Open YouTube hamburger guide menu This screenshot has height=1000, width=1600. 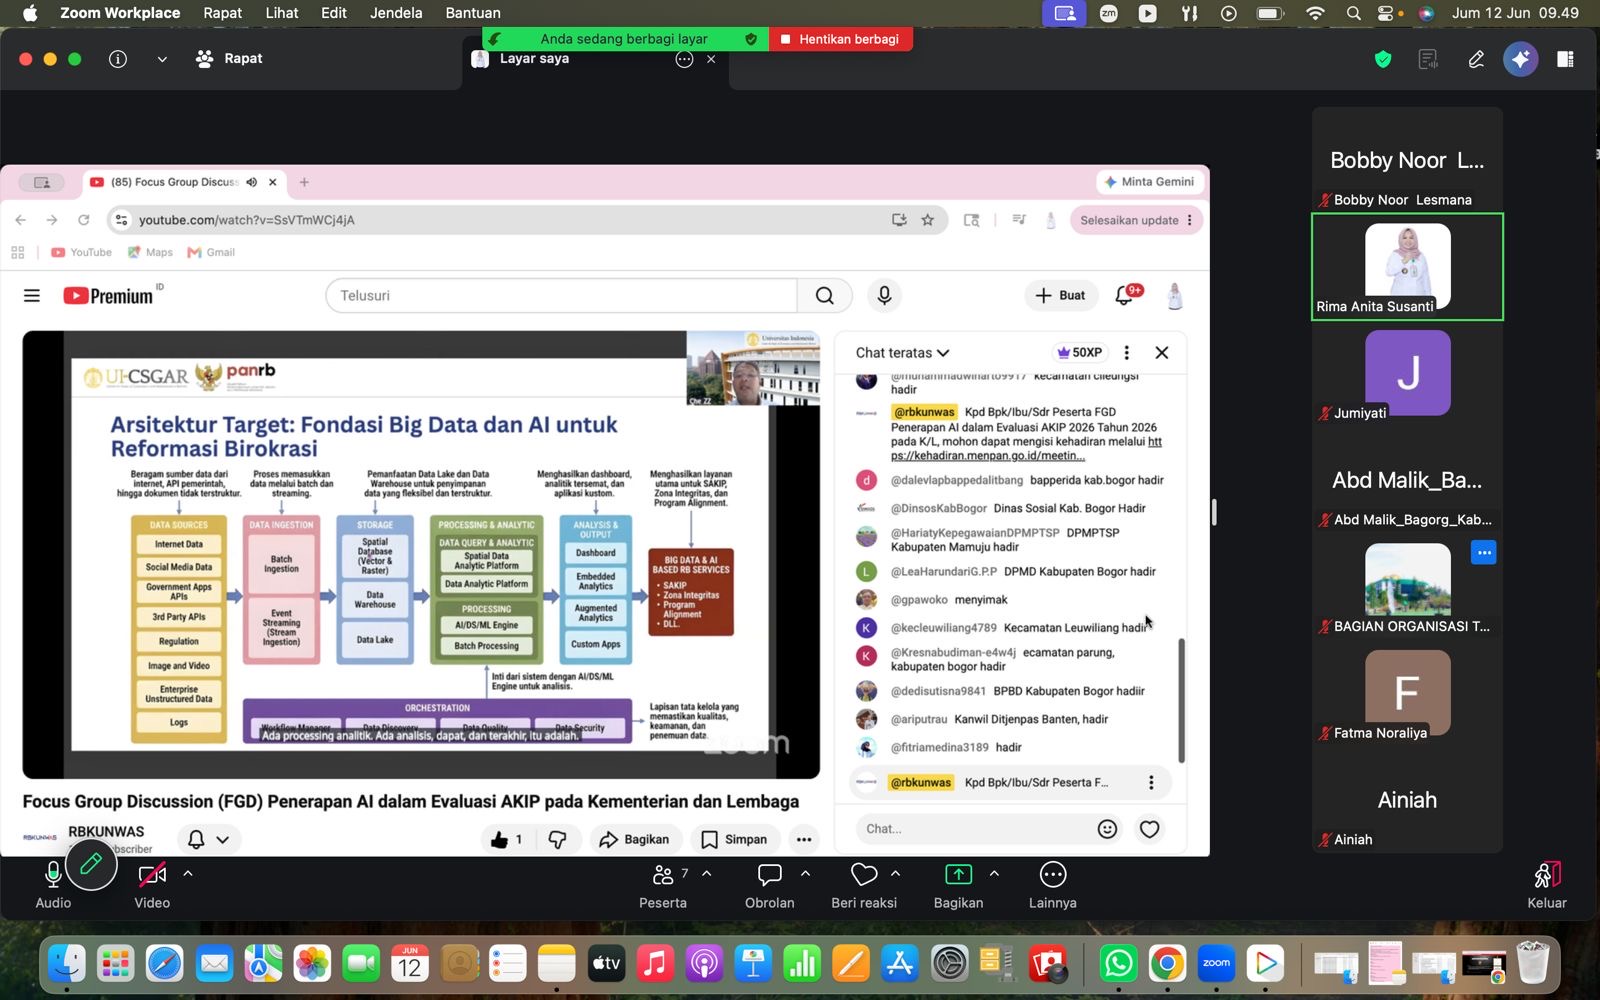[x=32, y=295]
